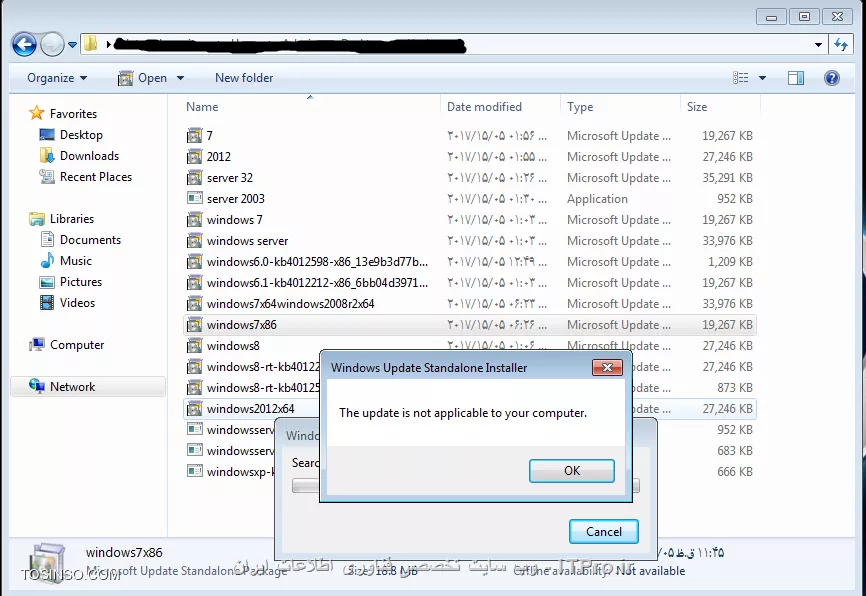Sort by the Type column header
The width and height of the screenshot is (866, 596).
pyautogui.click(x=580, y=107)
